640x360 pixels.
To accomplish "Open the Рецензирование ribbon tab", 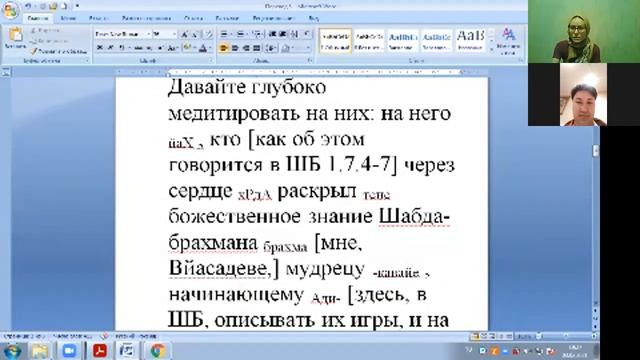I will (x=273, y=18).
